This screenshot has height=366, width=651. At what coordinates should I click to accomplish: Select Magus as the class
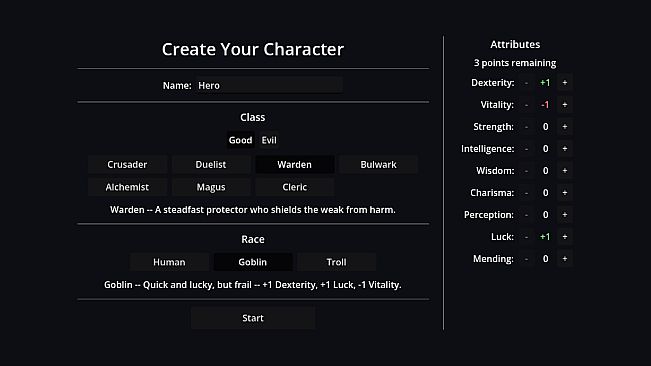[211, 187]
